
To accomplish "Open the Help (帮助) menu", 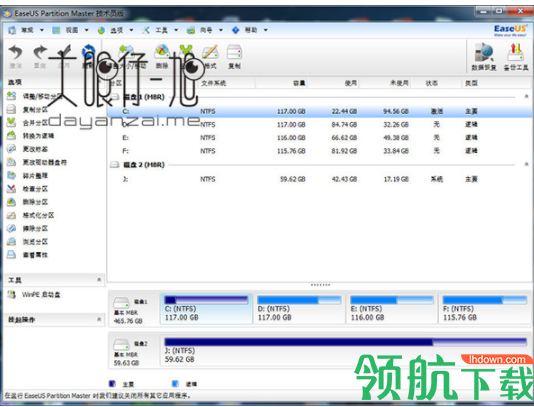I will (x=250, y=30).
